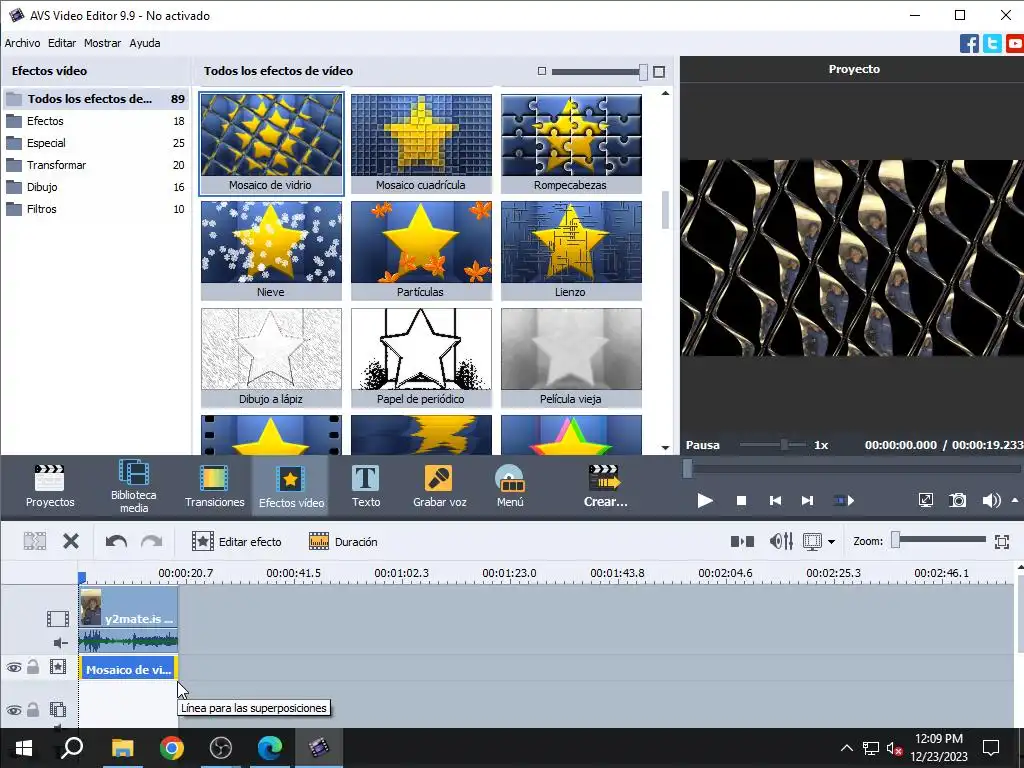
Task: Toggle visibility of overlay track eye
Action: tap(14, 710)
